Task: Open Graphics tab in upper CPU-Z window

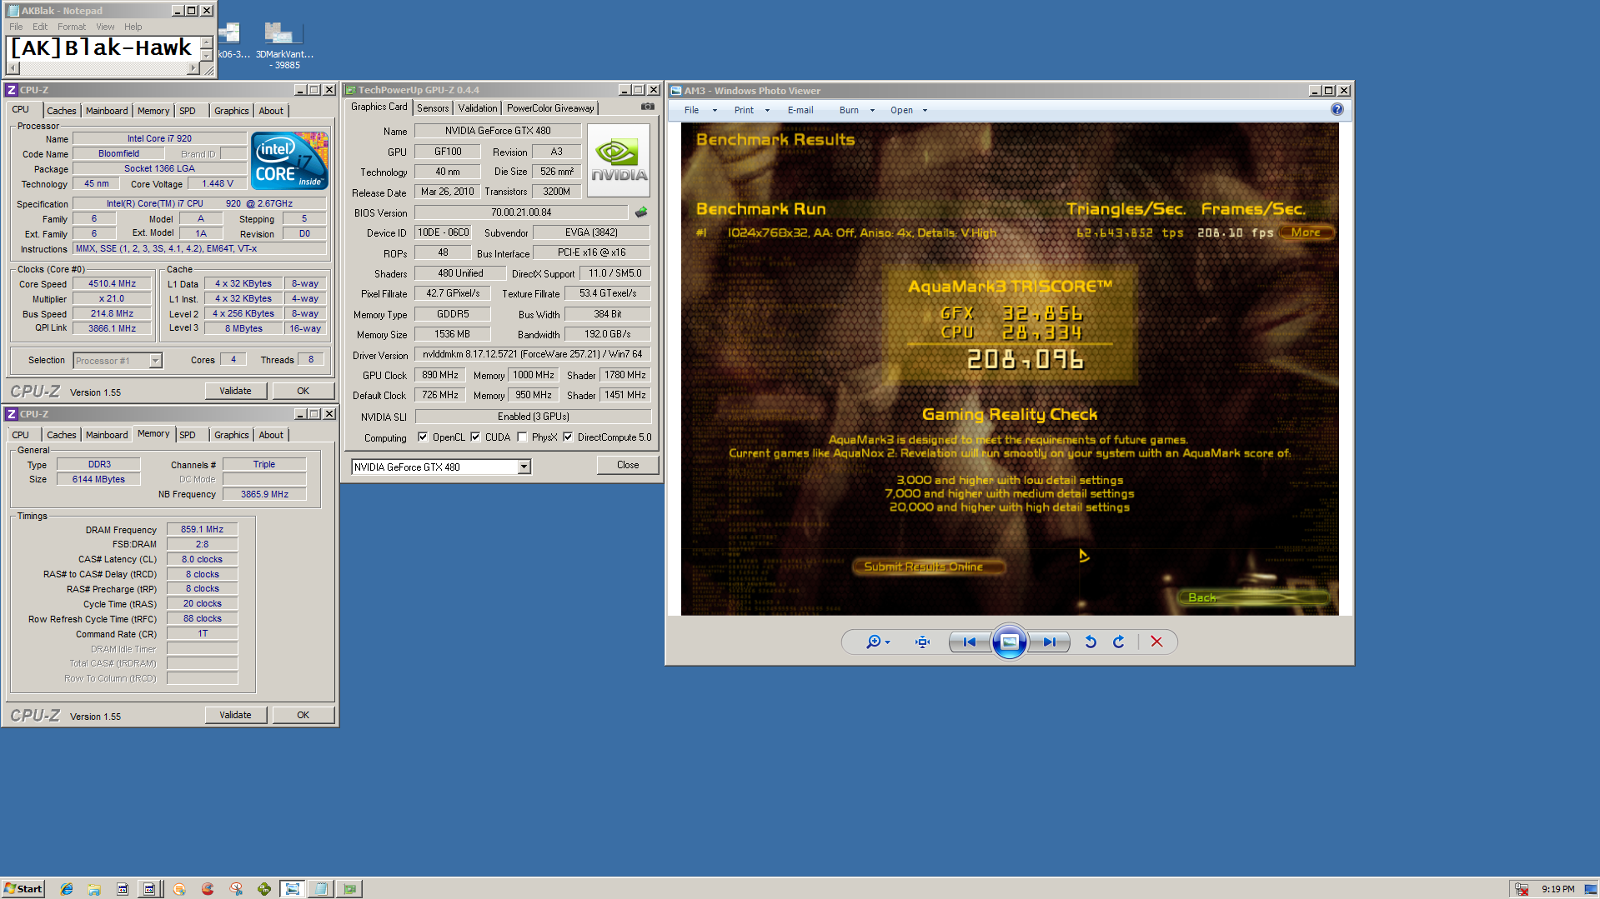Action: (x=231, y=111)
